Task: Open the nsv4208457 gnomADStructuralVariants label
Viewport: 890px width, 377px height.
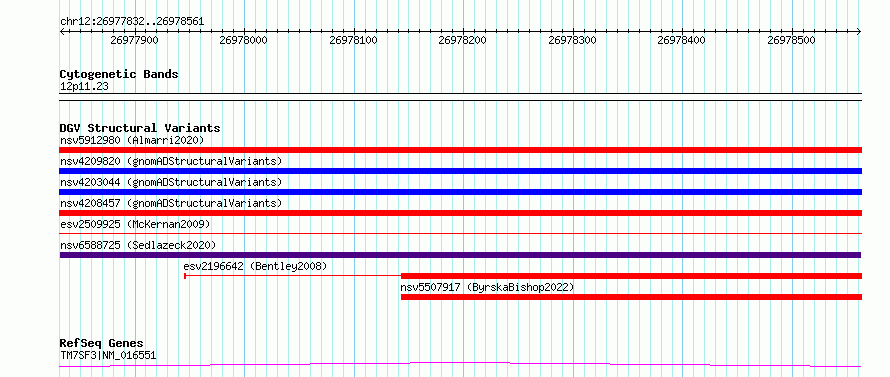Action: (x=171, y=203)
